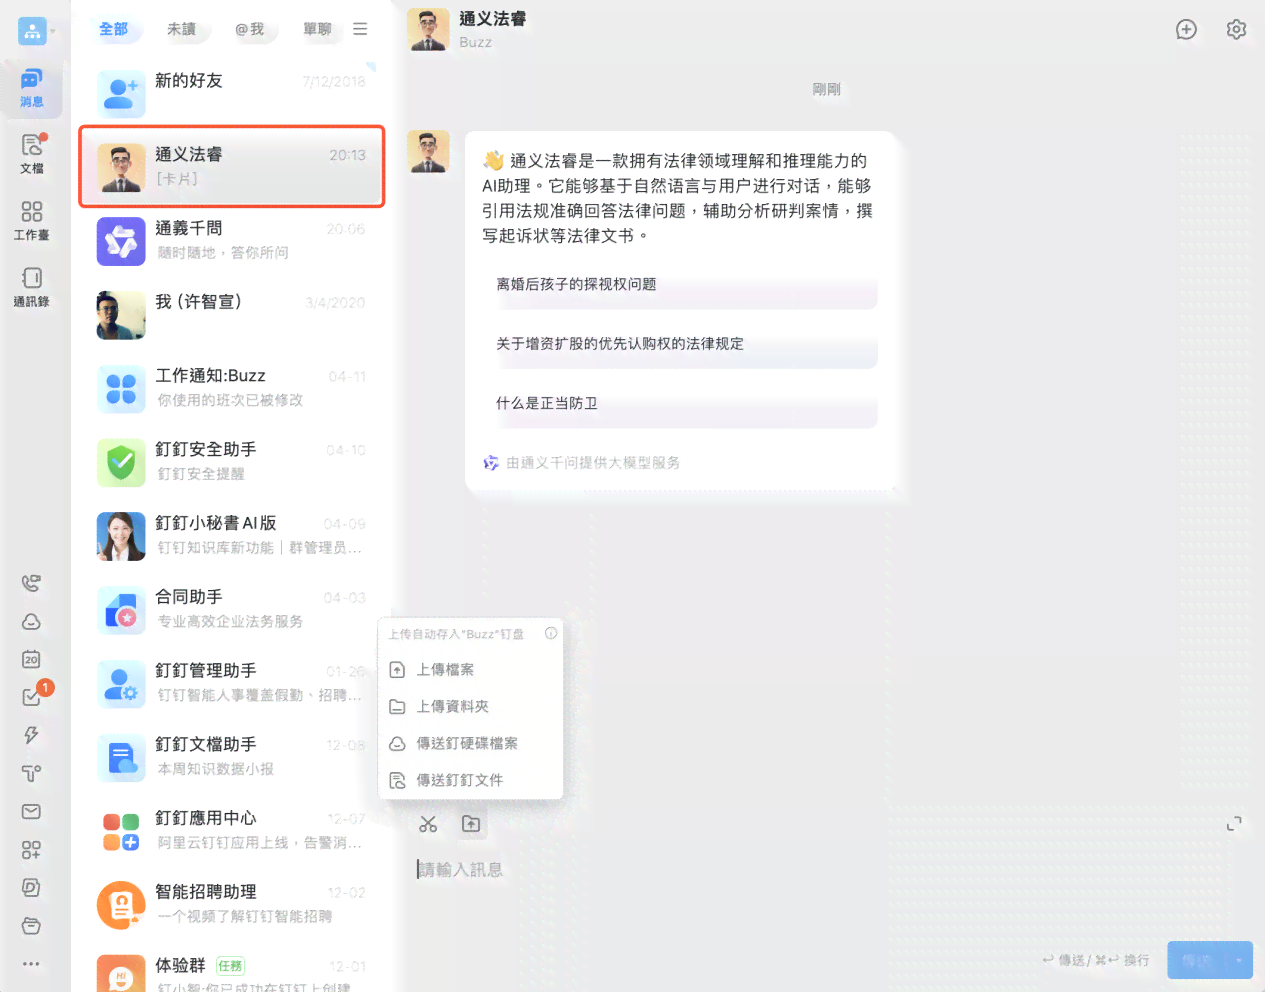
Task: Open the 釘釘管理助手 conversation
Action: [x=232, y=683]
